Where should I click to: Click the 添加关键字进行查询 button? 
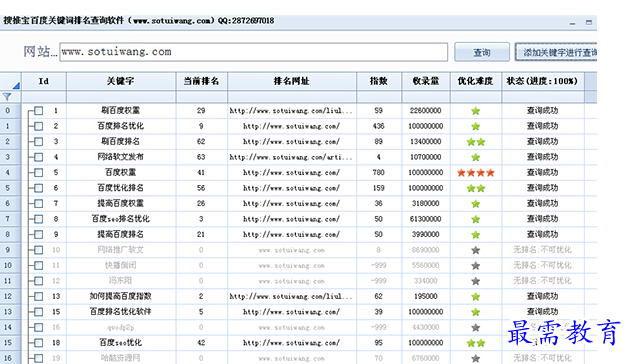(x=556, y=52)
